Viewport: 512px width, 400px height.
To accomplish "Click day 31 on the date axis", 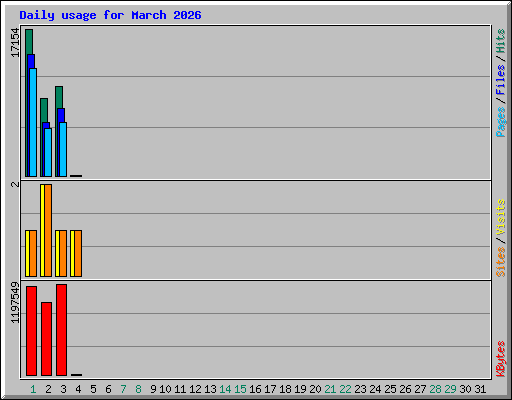I will 480,389.
